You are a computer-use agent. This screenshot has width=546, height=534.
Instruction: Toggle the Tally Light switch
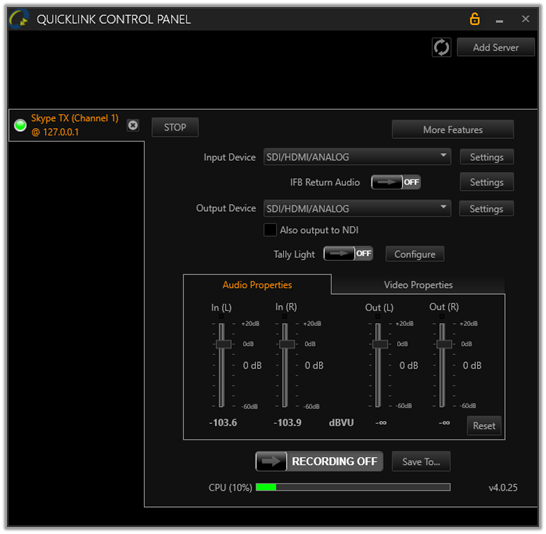(348, 254)
